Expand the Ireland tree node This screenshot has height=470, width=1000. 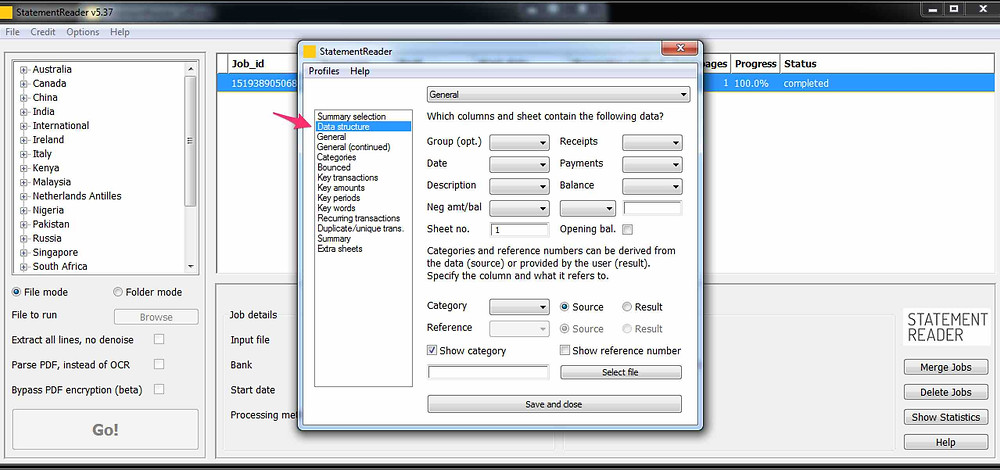click(24, 140)
